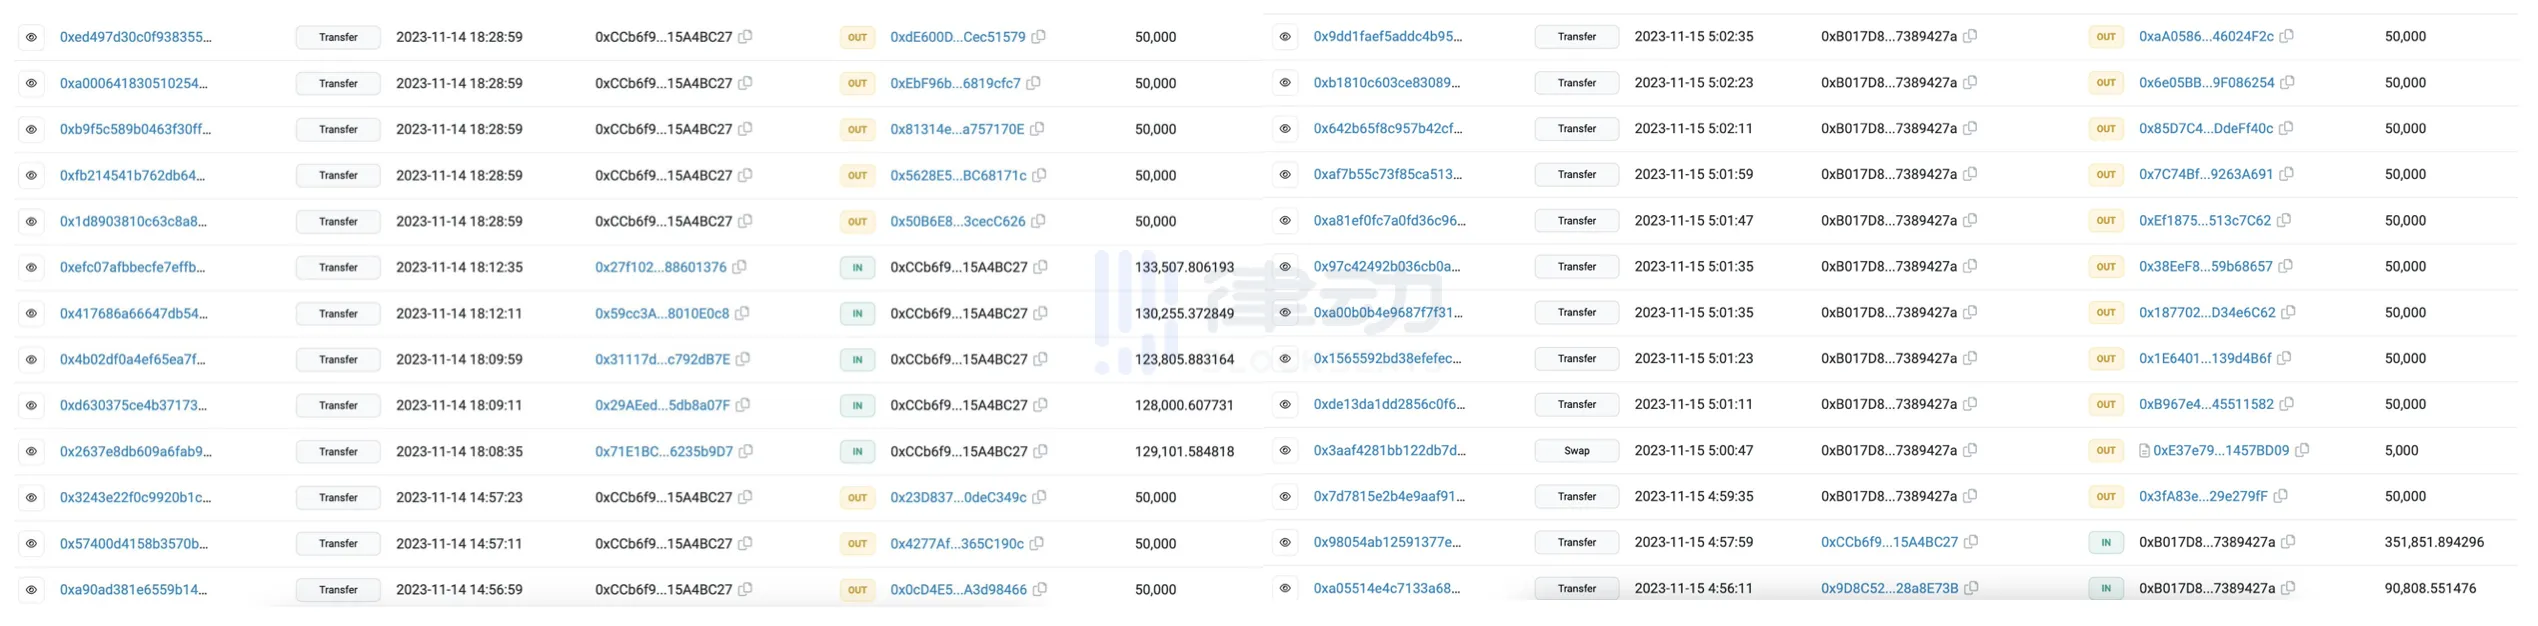The image size is (2538, 626).
Task: Click IN tag on 351,851.894296 row
Action: click(x=2106, y=542)
